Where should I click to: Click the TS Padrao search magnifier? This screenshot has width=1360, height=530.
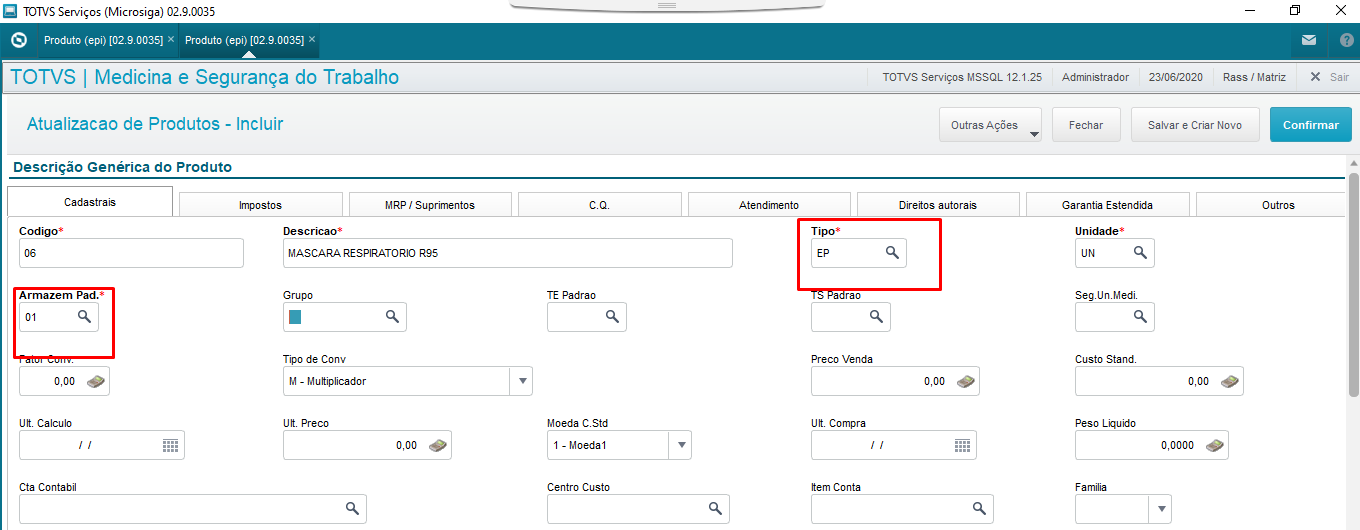(876, 317)
